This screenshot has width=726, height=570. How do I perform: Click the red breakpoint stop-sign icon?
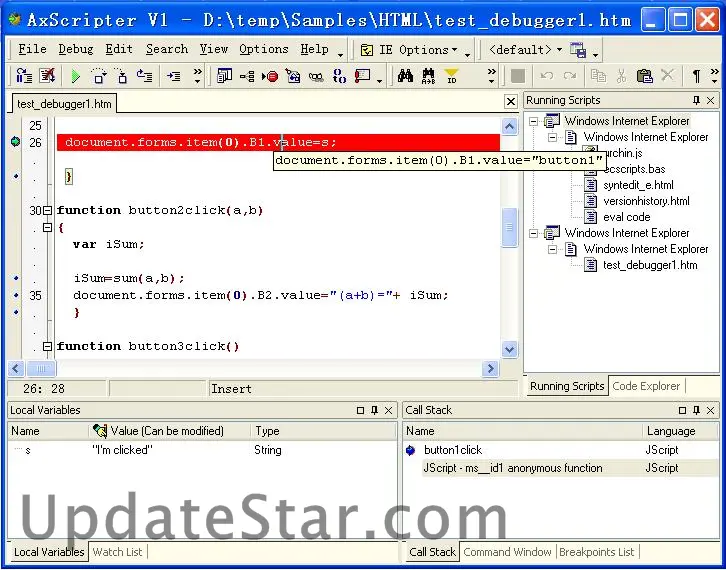[x=270, y=76]
